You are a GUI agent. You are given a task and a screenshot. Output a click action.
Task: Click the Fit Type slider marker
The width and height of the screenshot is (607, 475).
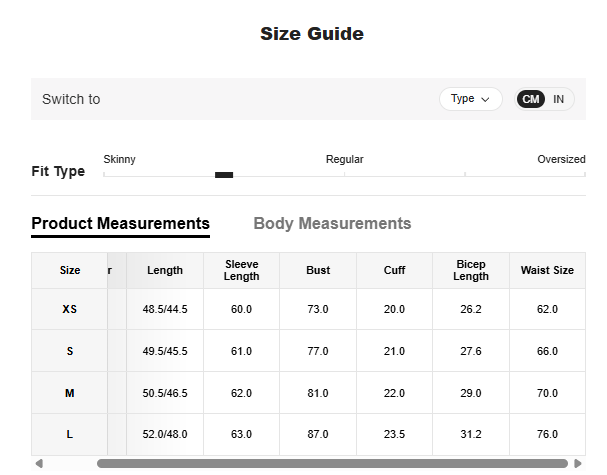coord(224,175)
